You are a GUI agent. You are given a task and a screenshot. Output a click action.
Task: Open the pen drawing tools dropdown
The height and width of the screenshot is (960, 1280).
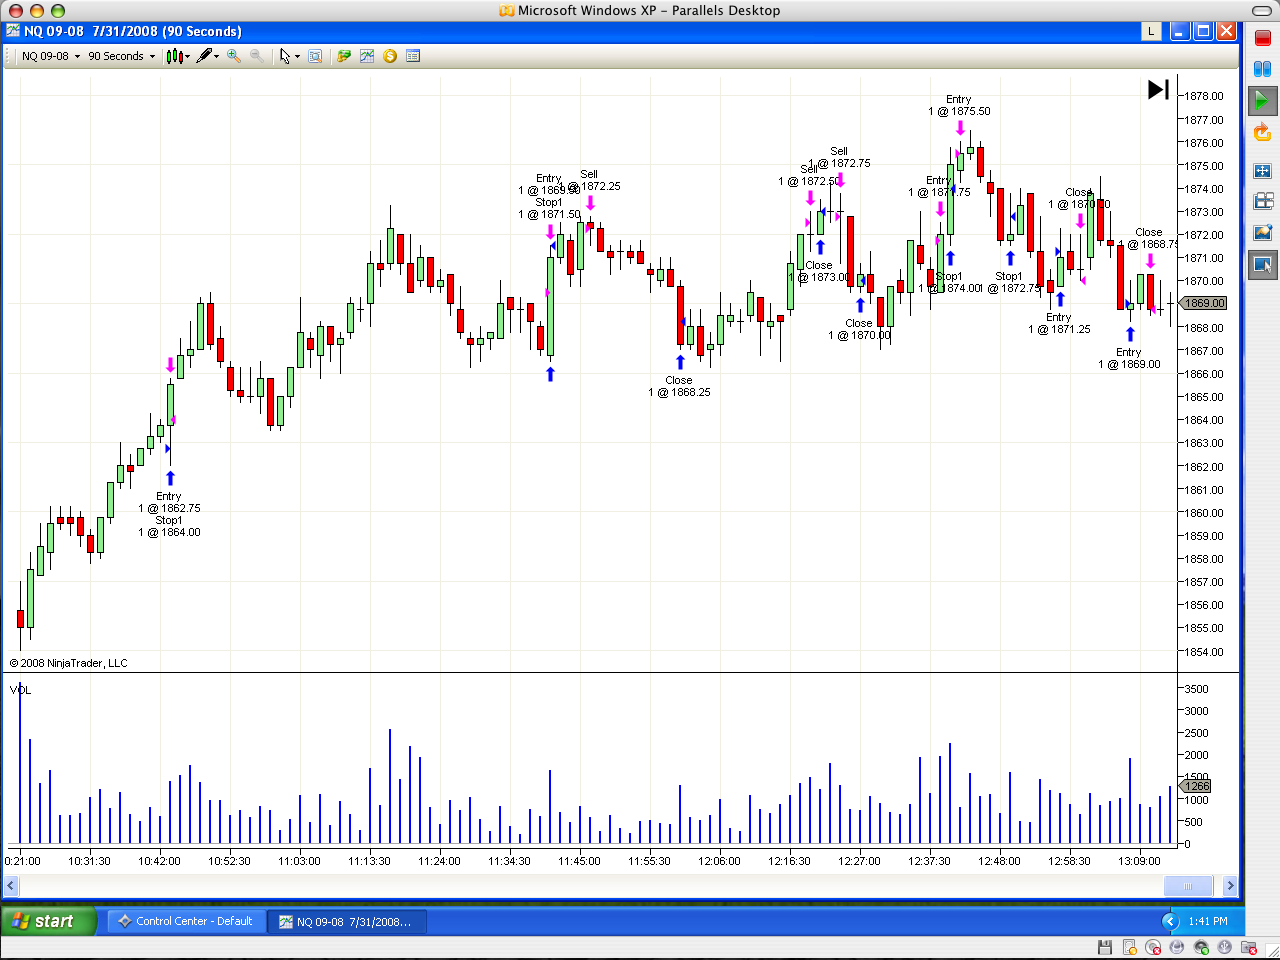208,56
